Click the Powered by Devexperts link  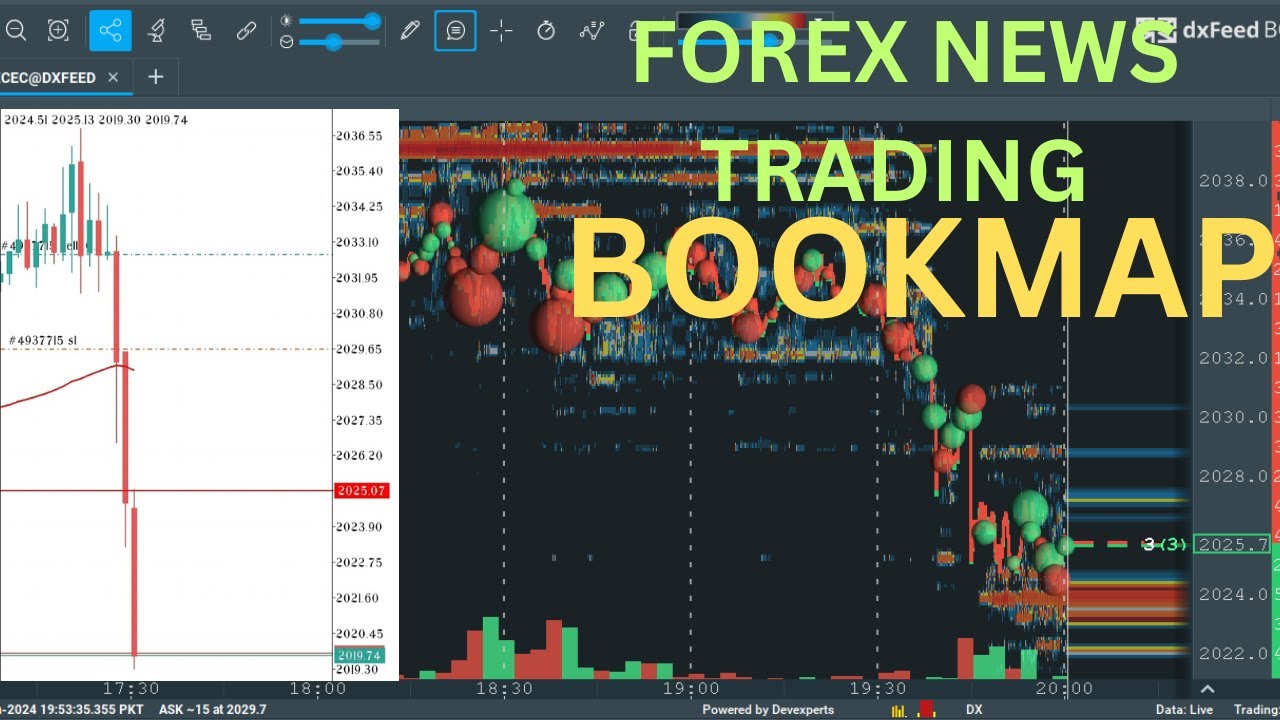click(767, 710)
